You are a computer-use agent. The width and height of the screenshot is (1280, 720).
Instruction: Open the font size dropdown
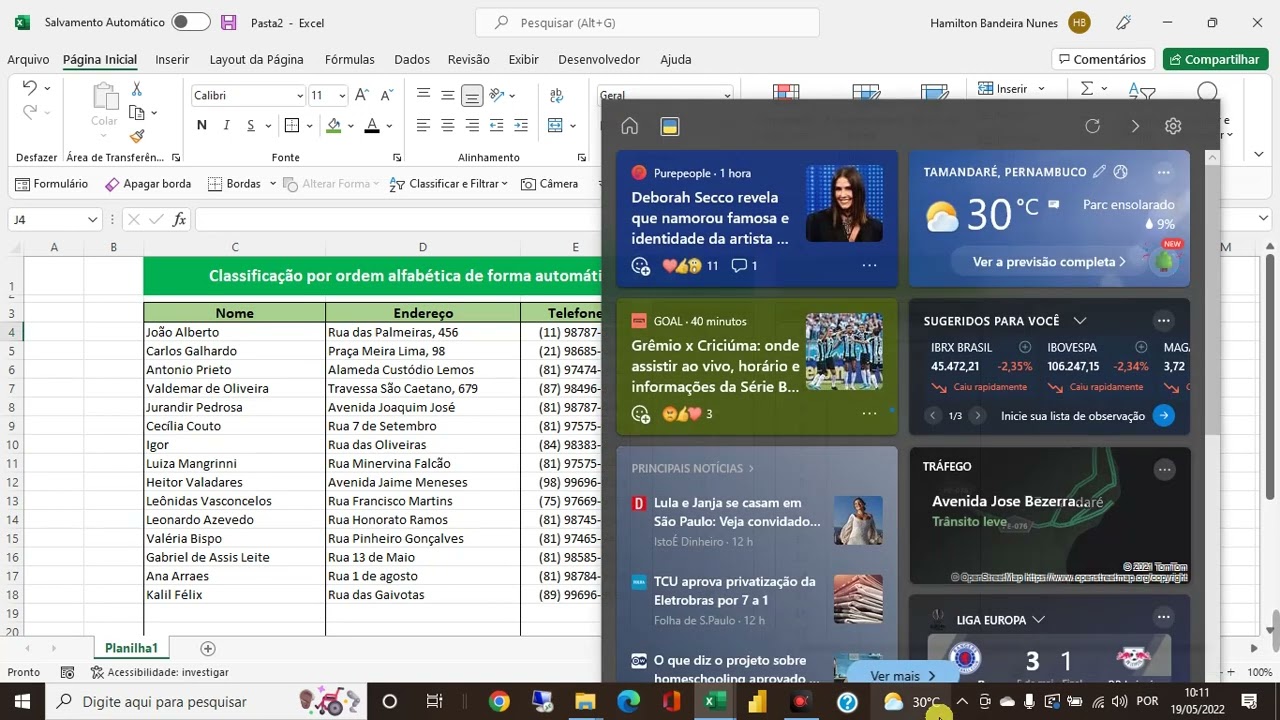click(x=342, y=96)
